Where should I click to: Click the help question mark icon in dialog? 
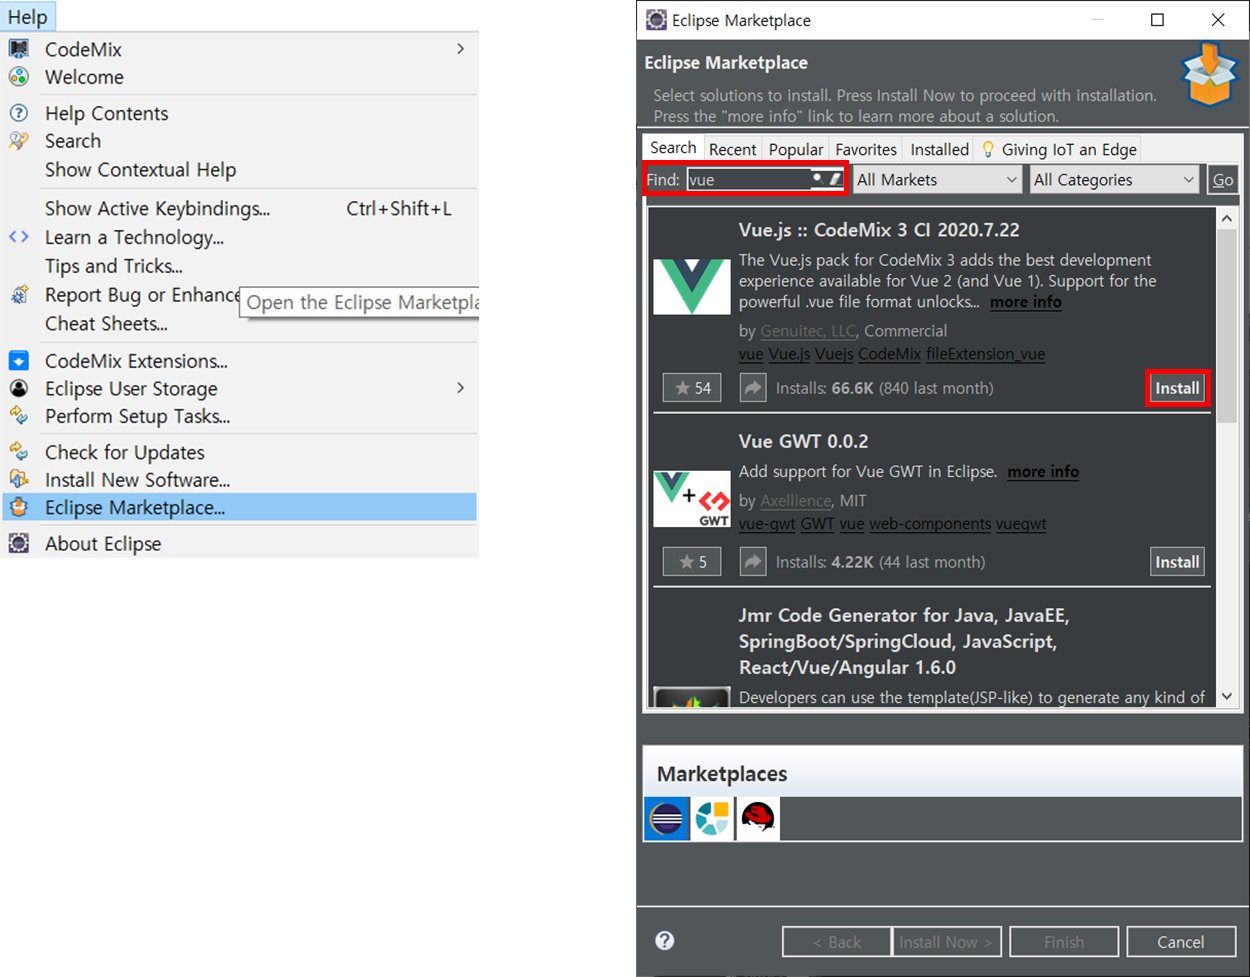665,941
